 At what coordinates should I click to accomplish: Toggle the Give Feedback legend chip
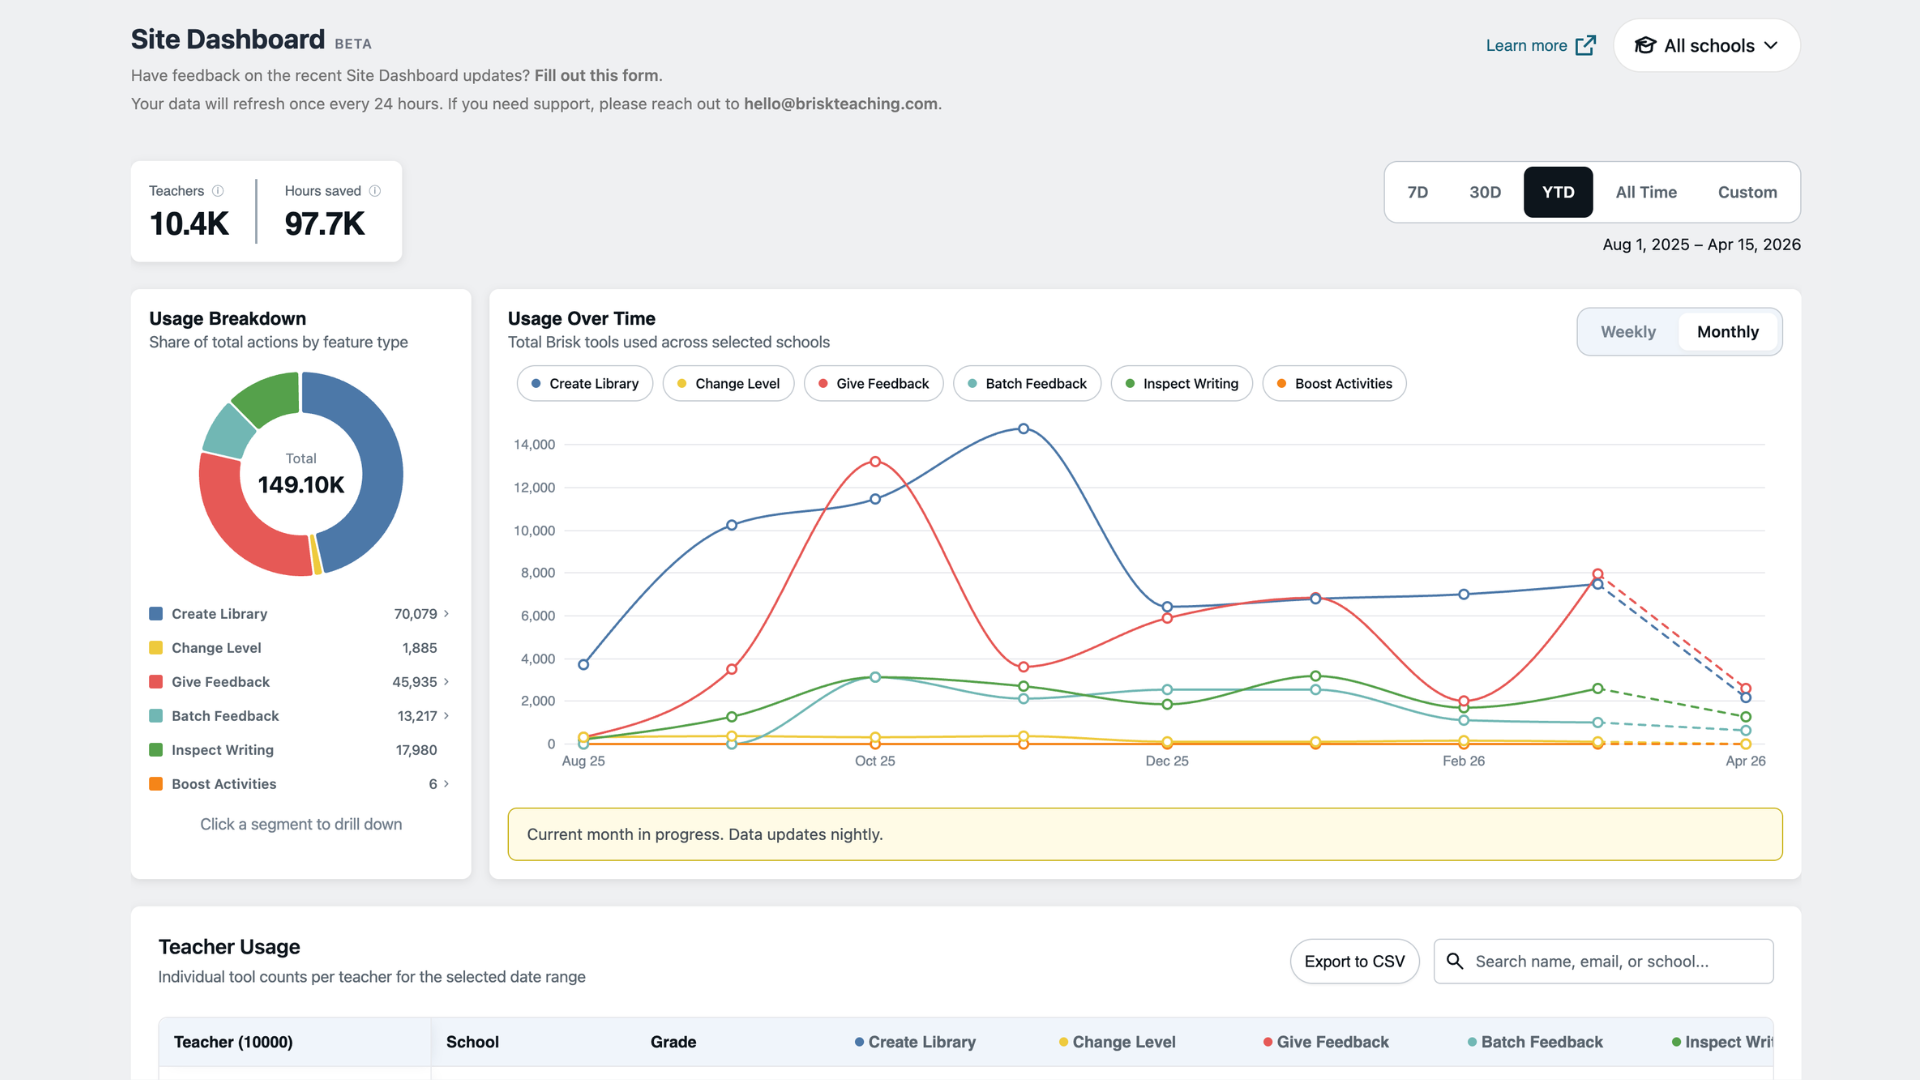[x=873, y=384]
